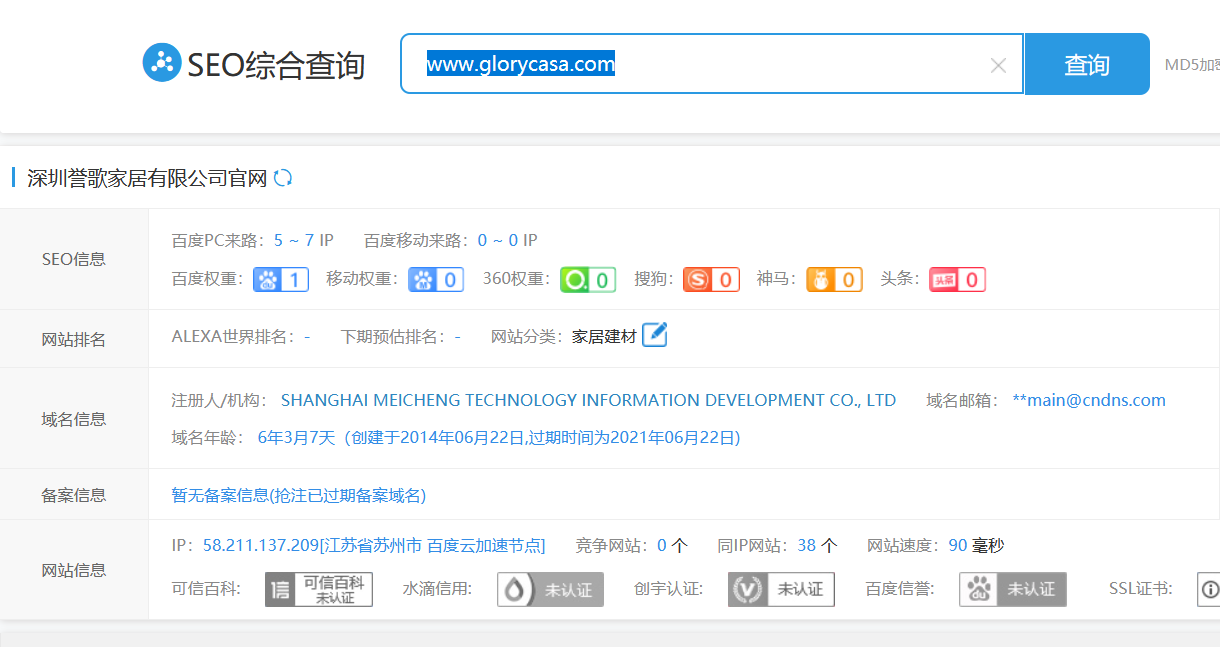Click the 移动权重 badge showing 0
Screen dimensions: 1220x647
click(436, 279)
